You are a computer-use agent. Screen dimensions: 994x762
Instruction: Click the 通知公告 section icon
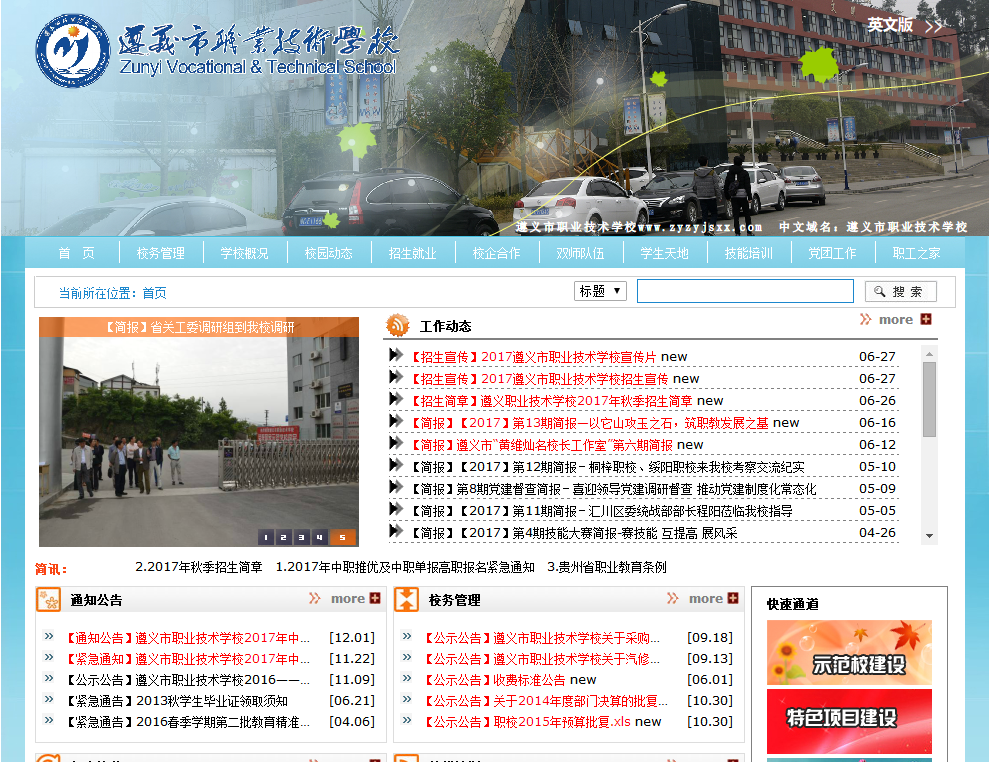coord(48,600)
